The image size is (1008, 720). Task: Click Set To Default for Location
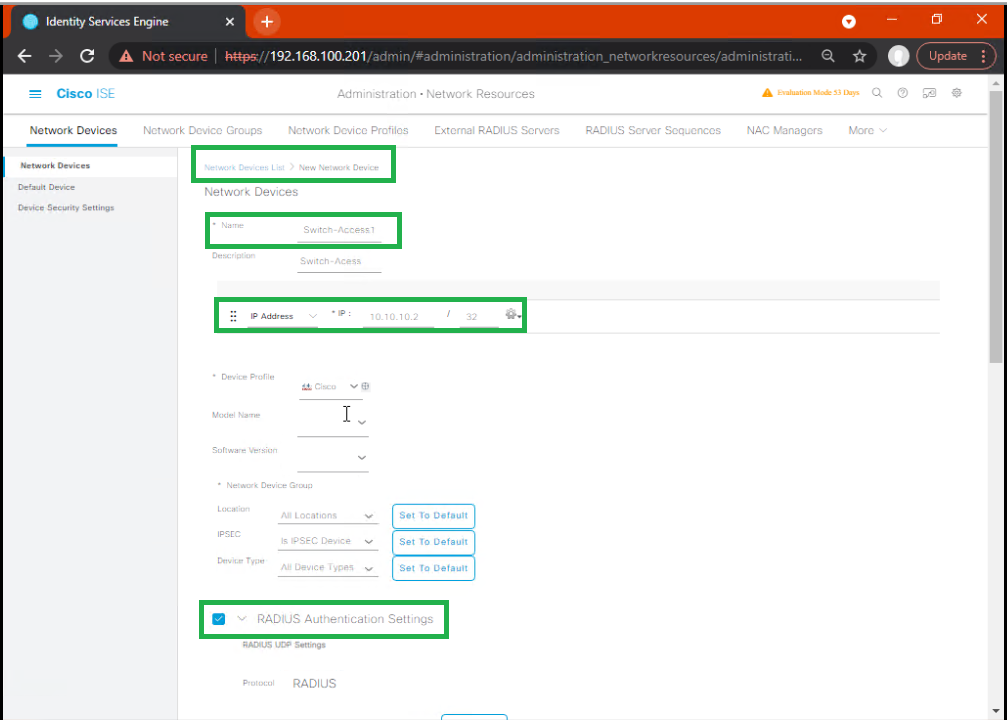click(433, 516)
